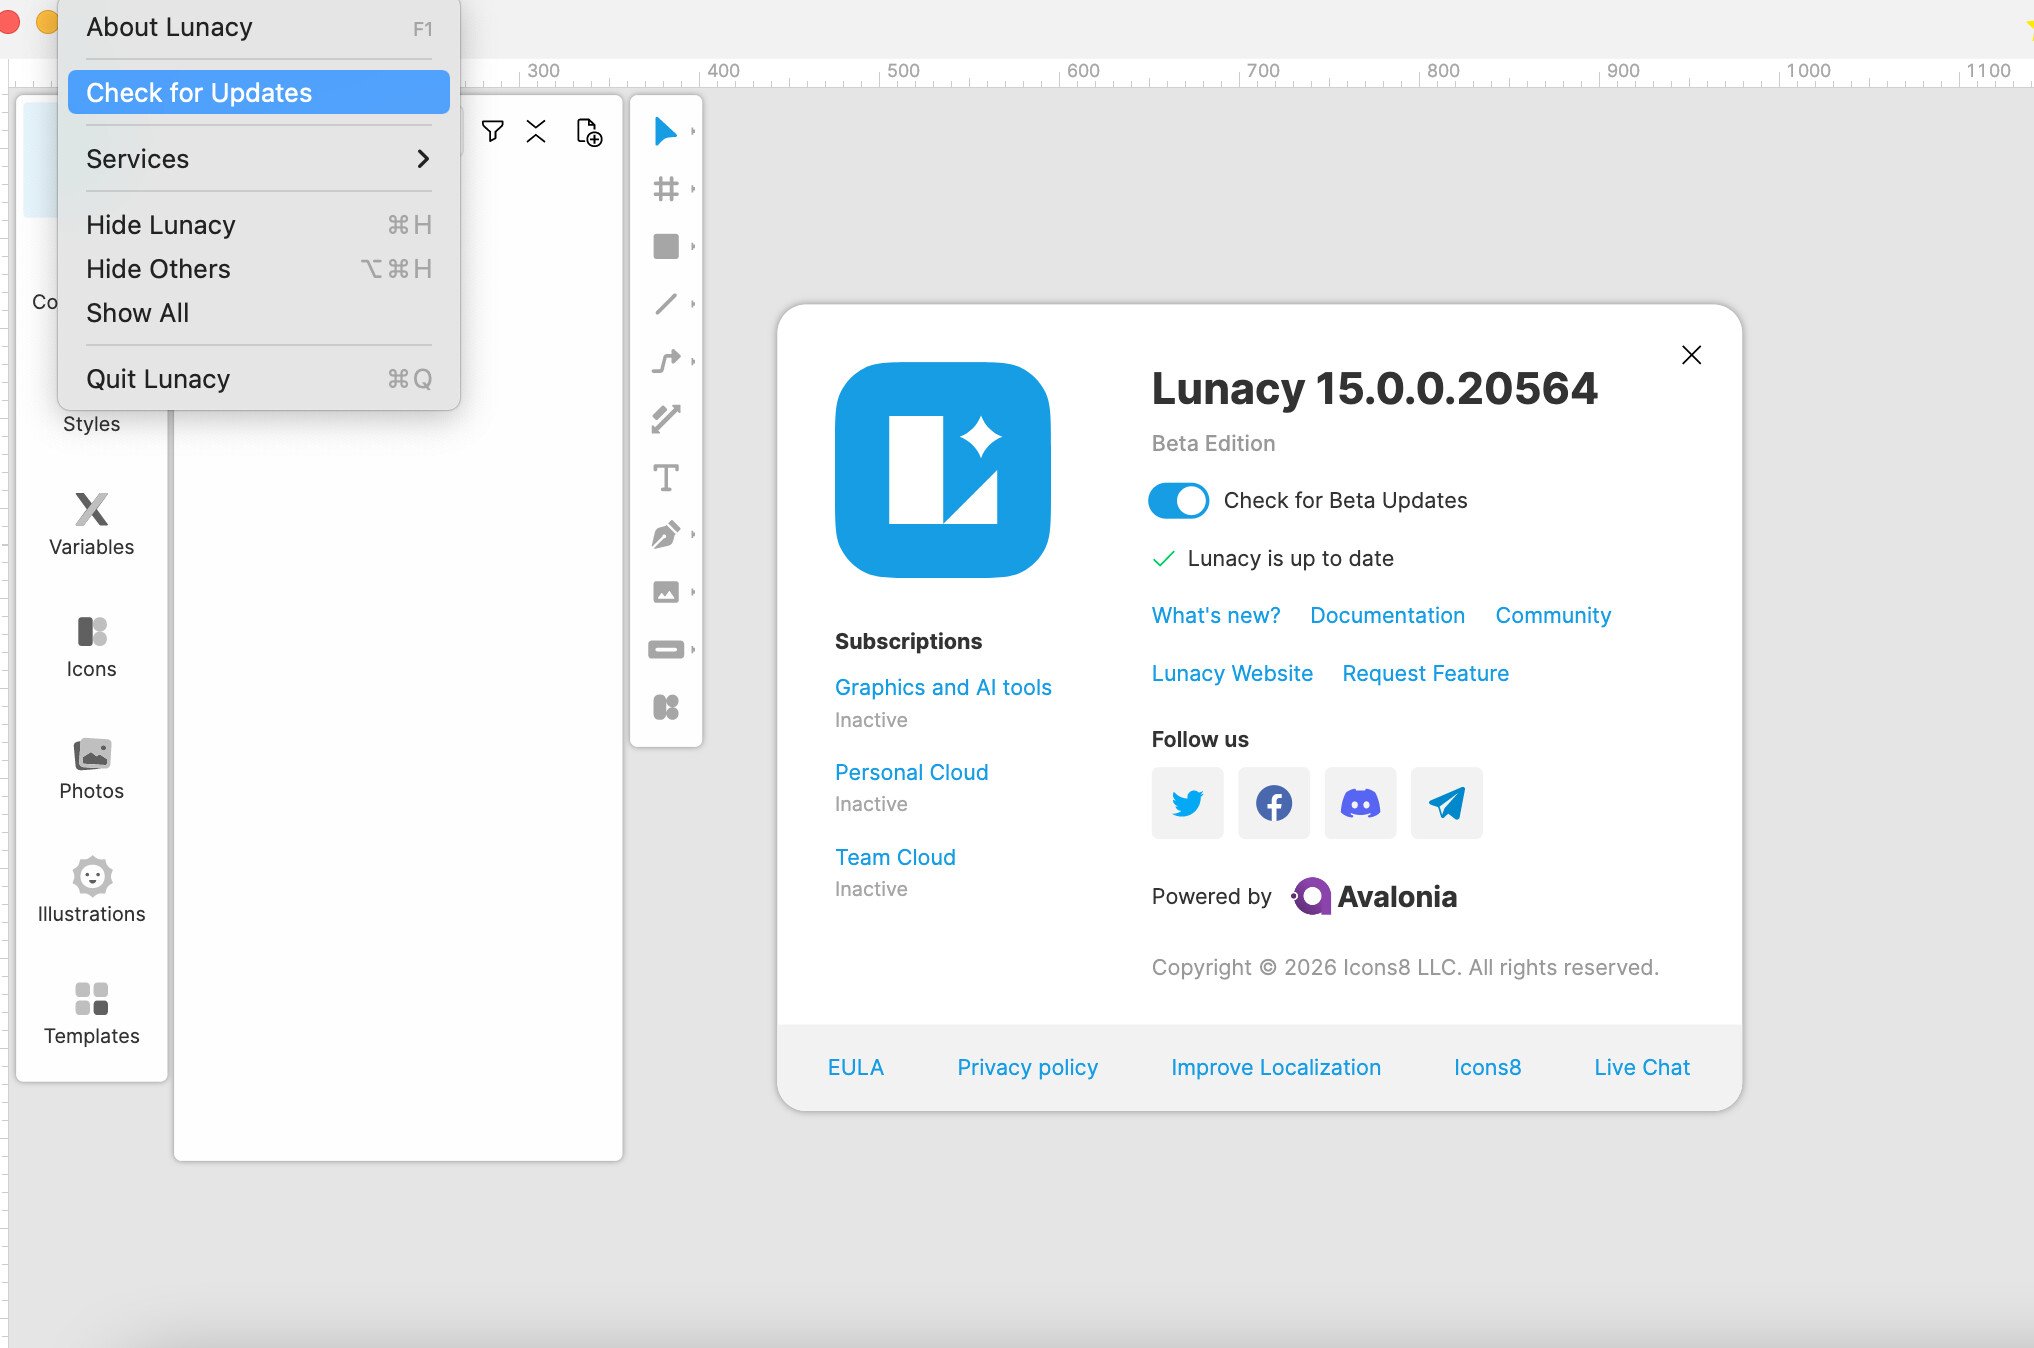Screen dimensions: 2034x1348
Task: Open Lunacy's Discord server
Action: coord(1360,803)
